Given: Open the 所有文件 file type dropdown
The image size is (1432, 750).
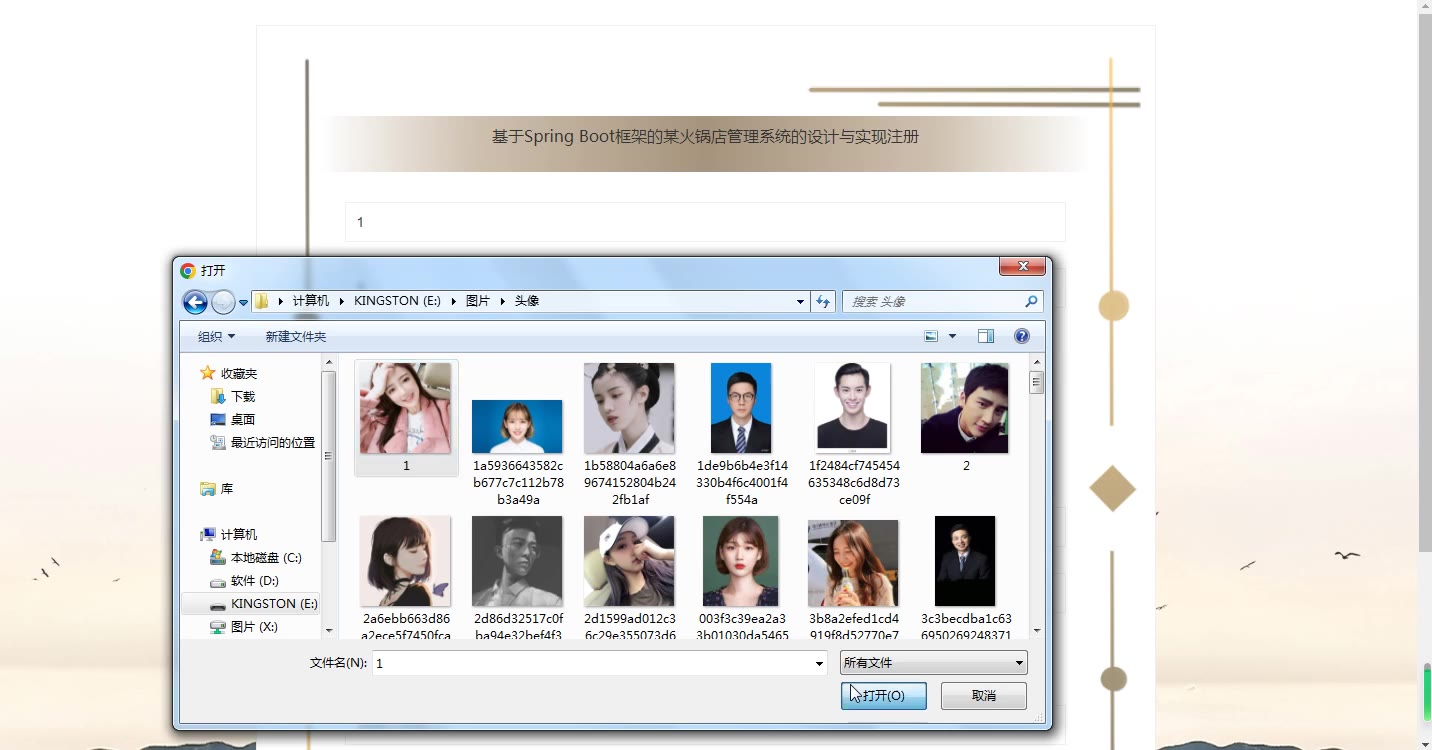Looking at the screenshot, I should click(933, 662).
